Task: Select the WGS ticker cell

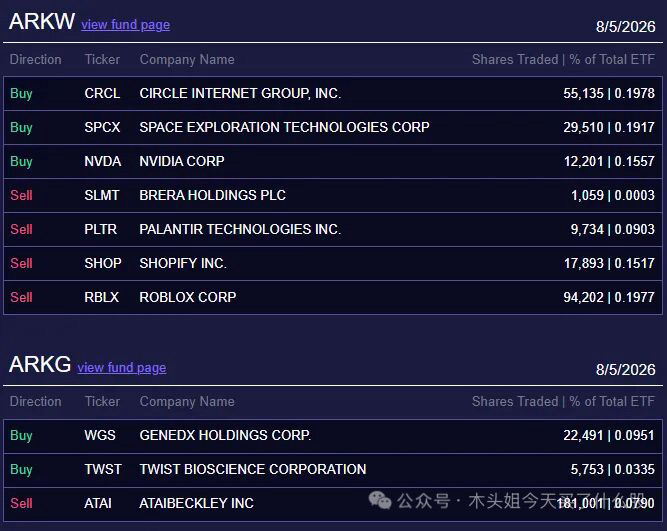Action: pyautogui.click(x=100, y=435)
